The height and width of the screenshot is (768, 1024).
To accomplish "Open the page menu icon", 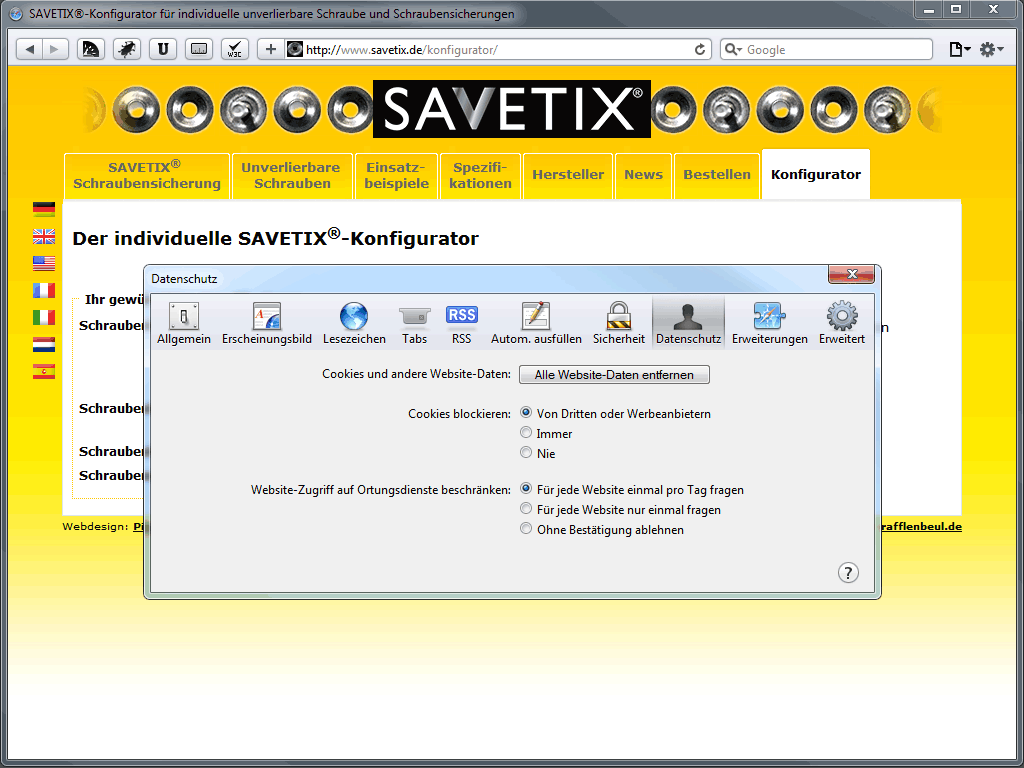I will click(x=959, y=50).
